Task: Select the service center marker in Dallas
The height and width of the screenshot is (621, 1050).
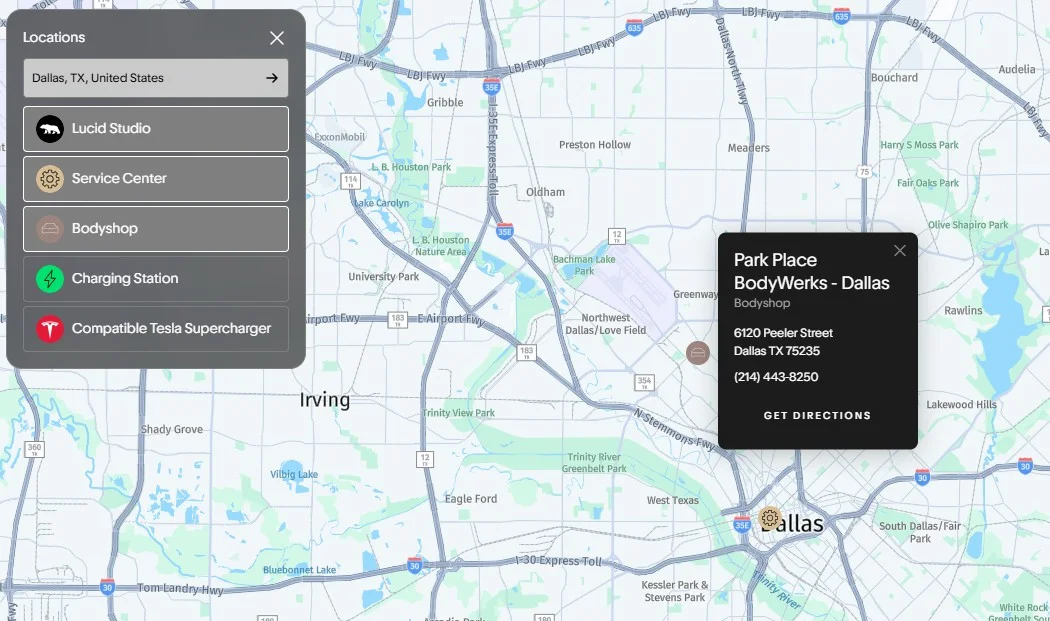Action: [x=770, y=518]
